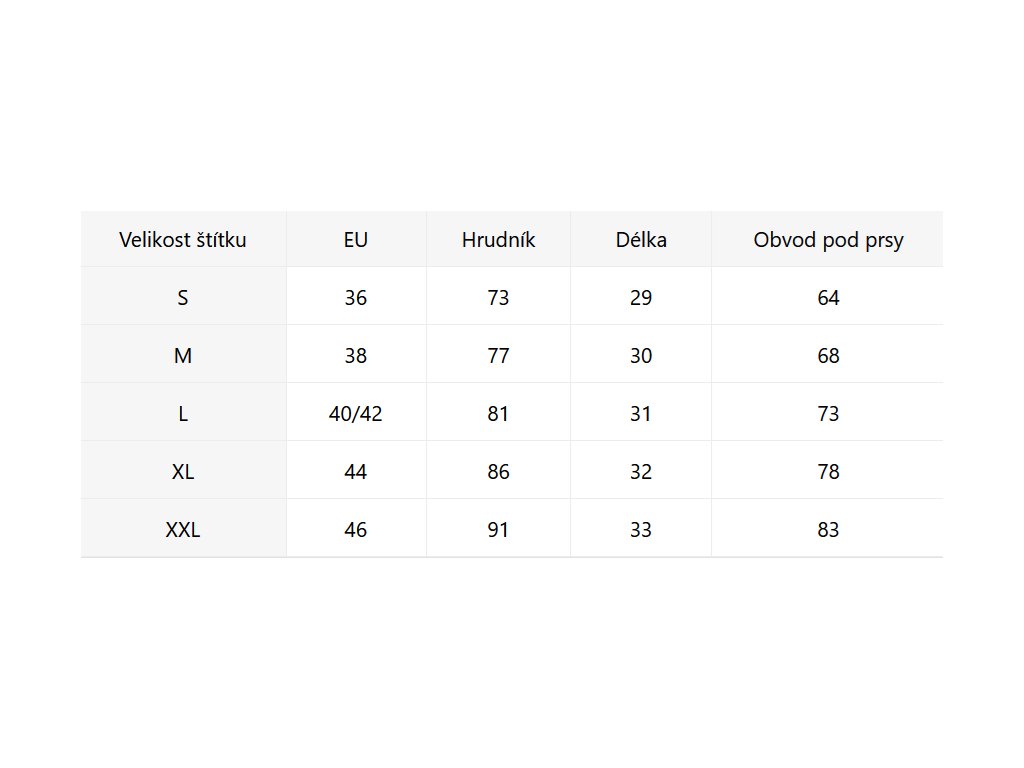Image resolution: width=1024 pixels, height=768 pixels.
Task: Click underbust value 68 cell
Action: (x=828, y=356)
